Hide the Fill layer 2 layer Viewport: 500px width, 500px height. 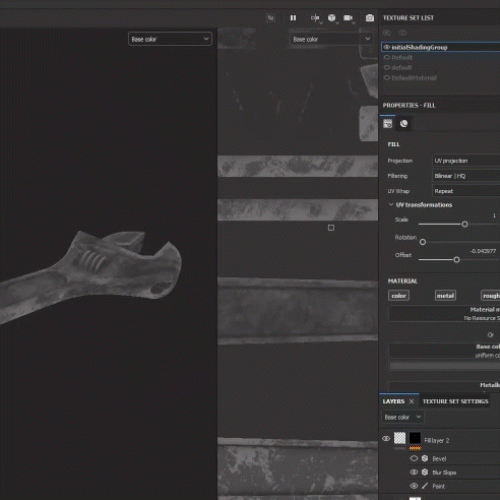point(386,439)
